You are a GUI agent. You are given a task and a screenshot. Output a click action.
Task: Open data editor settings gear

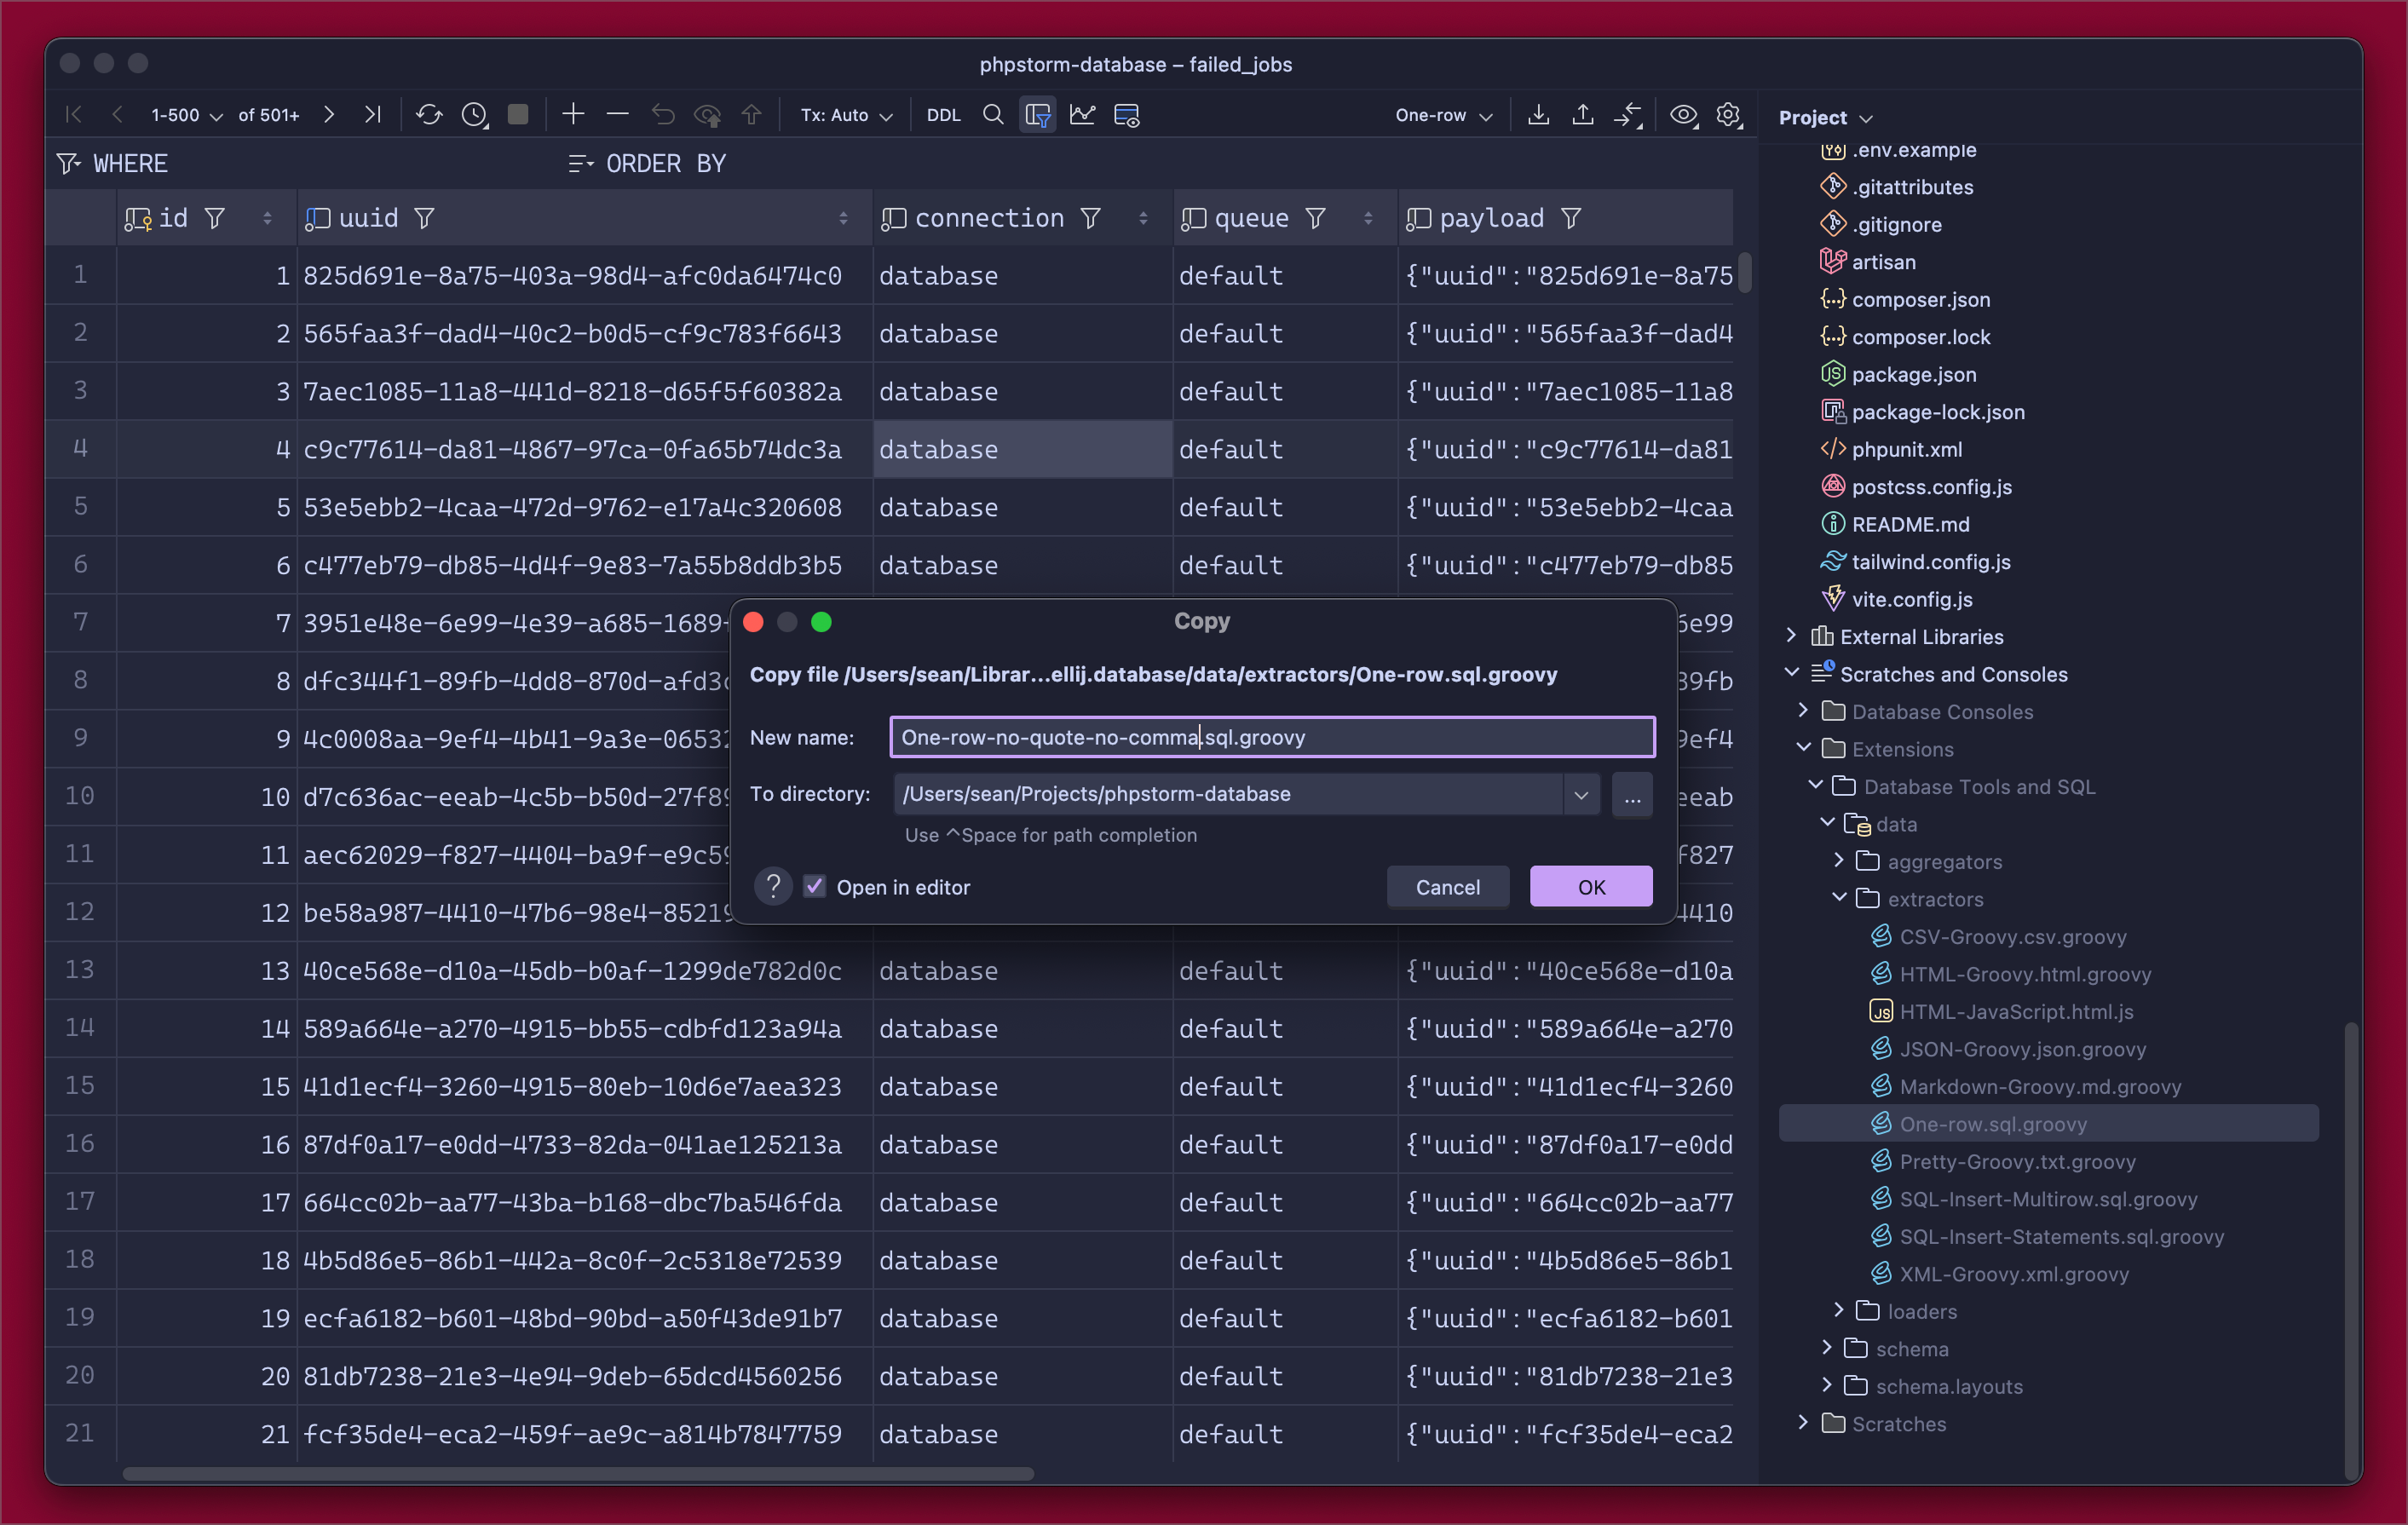point(1729,115)
